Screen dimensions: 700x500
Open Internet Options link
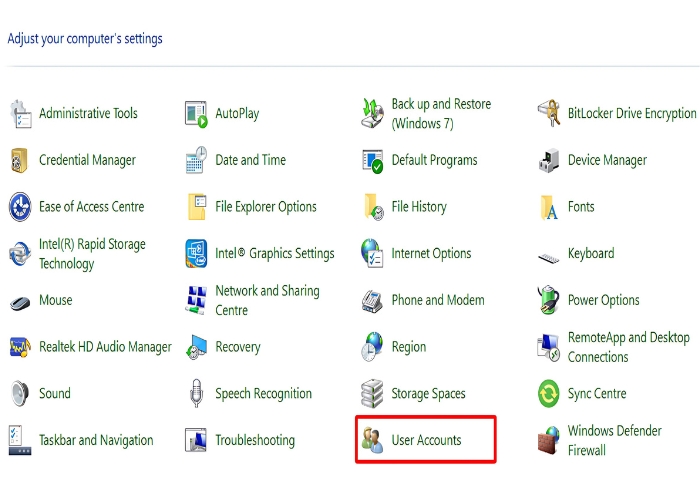point(431,254)
